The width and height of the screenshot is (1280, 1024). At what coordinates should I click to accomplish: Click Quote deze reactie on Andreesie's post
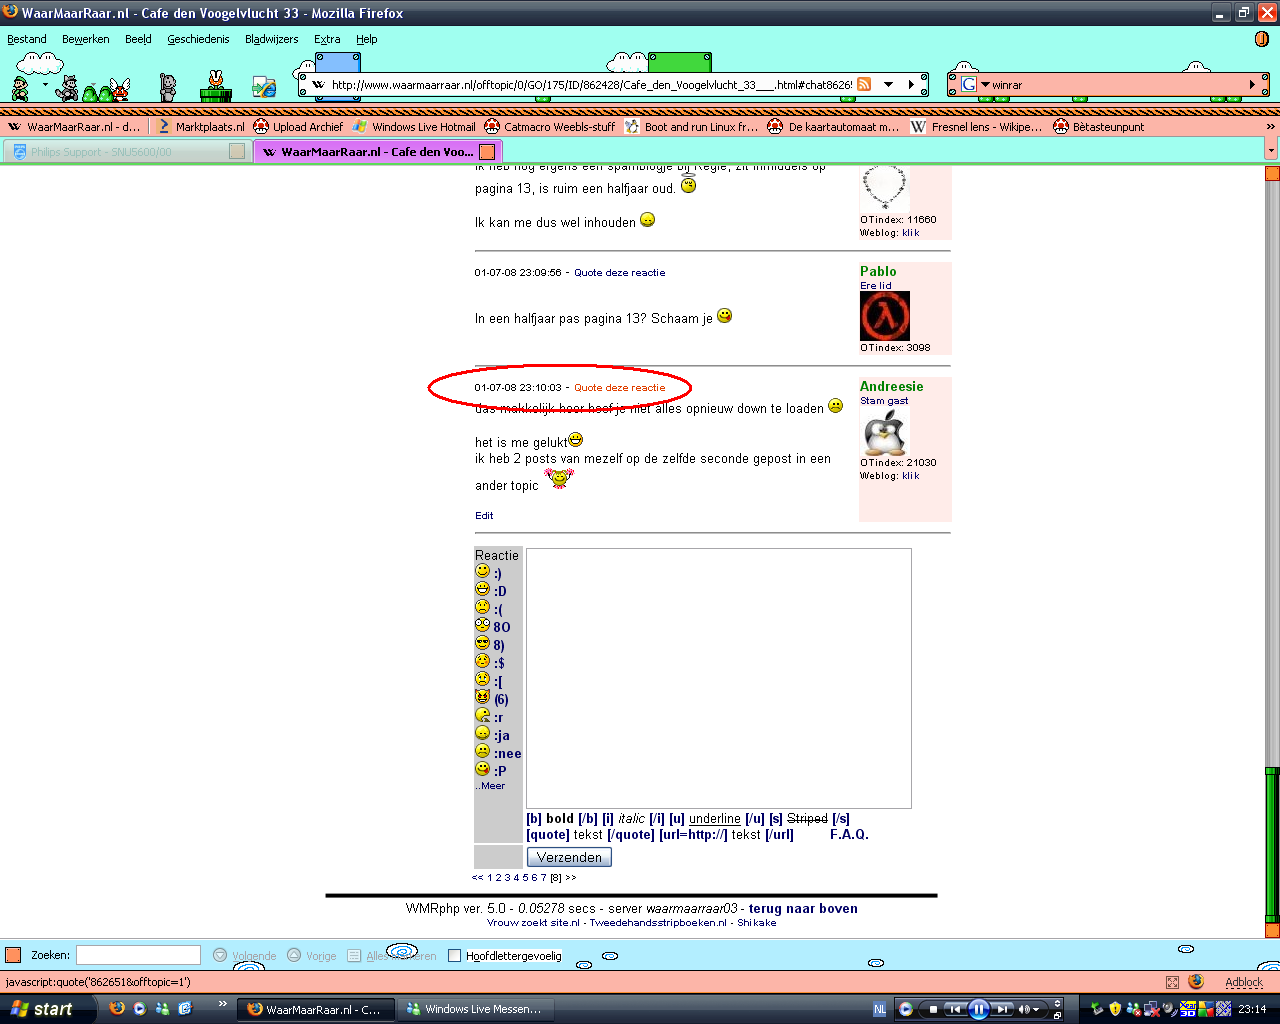click(619, 388)
